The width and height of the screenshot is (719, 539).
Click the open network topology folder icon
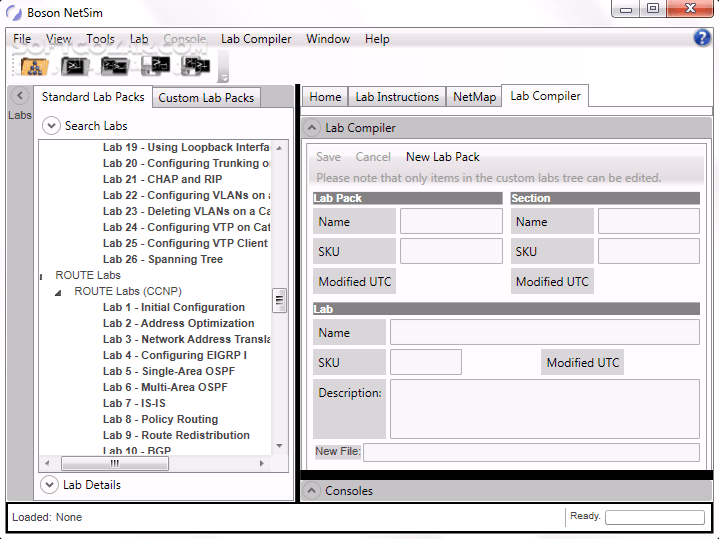click(x=34, y=67)
